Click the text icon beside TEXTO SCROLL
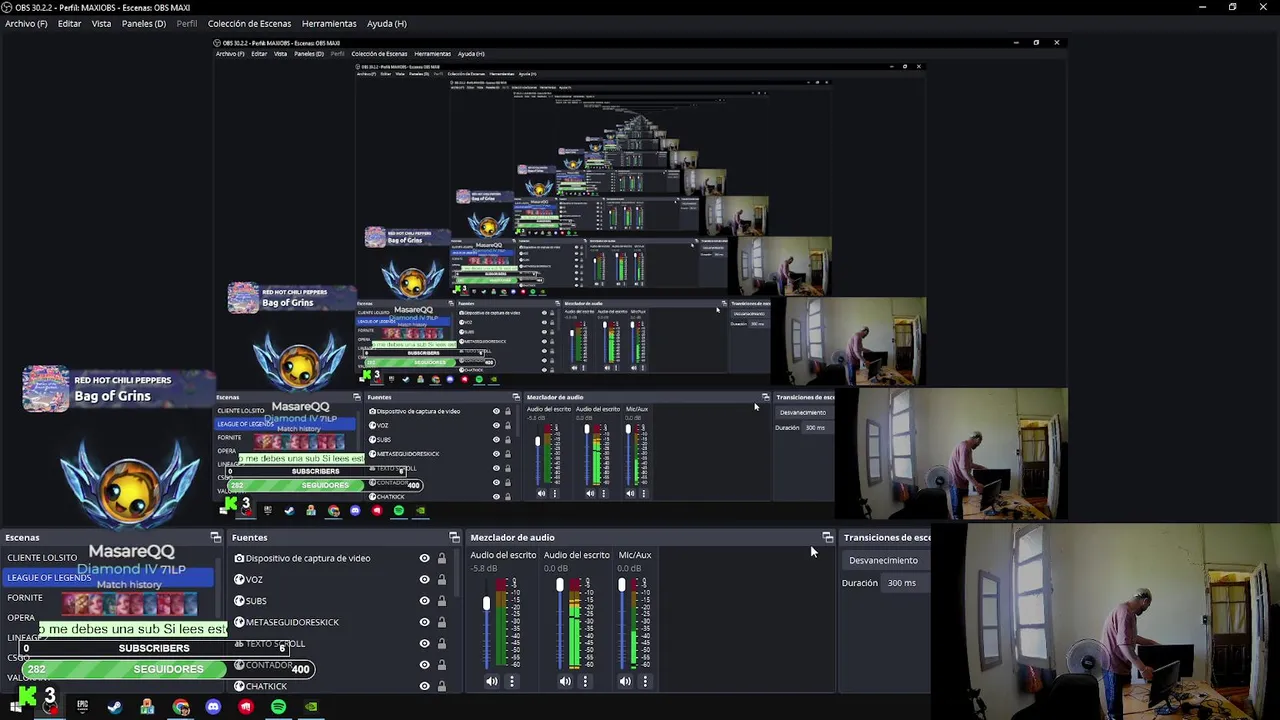Viewport: 1280px width, 720px height. [x=239, y=644]
